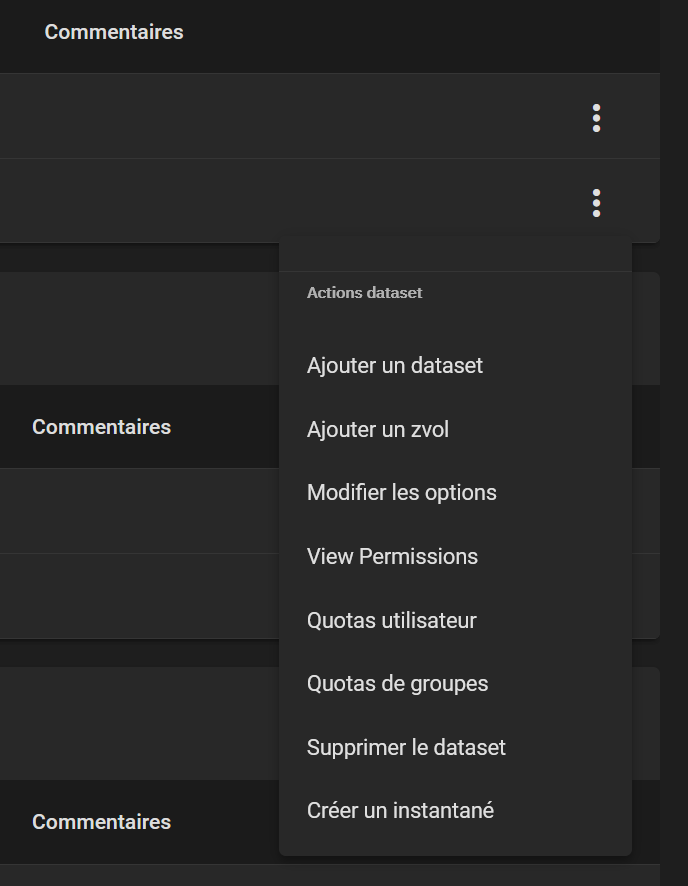The image size is (688, 886).
Task: Click the middle Commentaires column header
Action: click(102, 427)
